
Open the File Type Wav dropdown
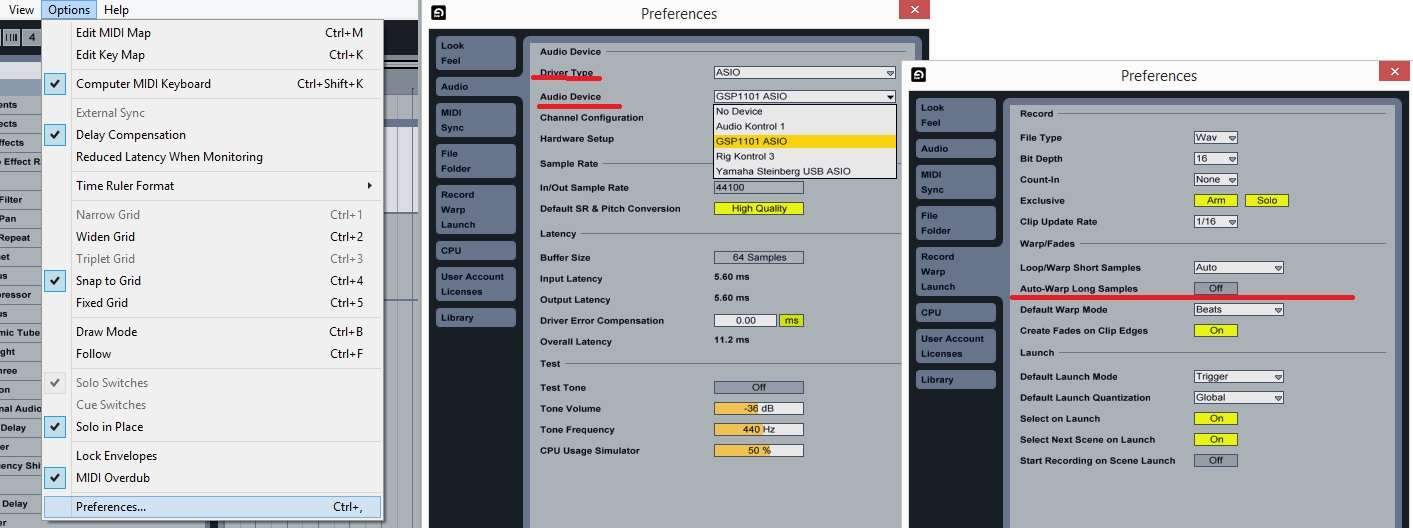[x=1216, y=138]
